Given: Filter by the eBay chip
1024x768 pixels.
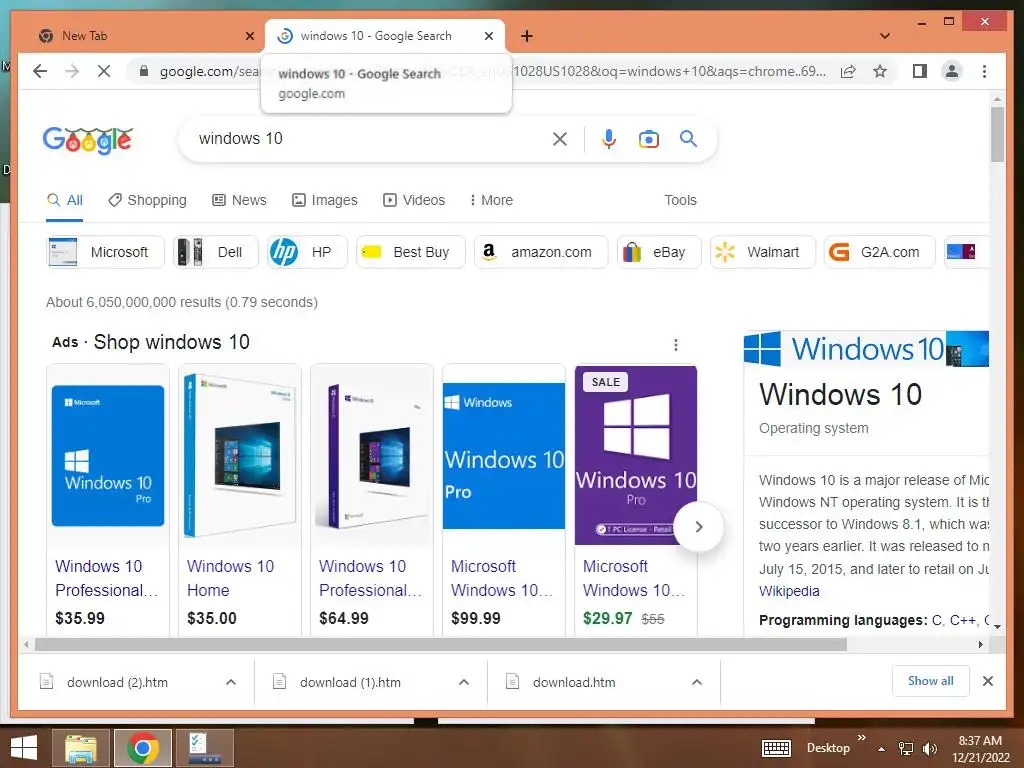Looking at the screenshot, I should [x=659, y=252].
